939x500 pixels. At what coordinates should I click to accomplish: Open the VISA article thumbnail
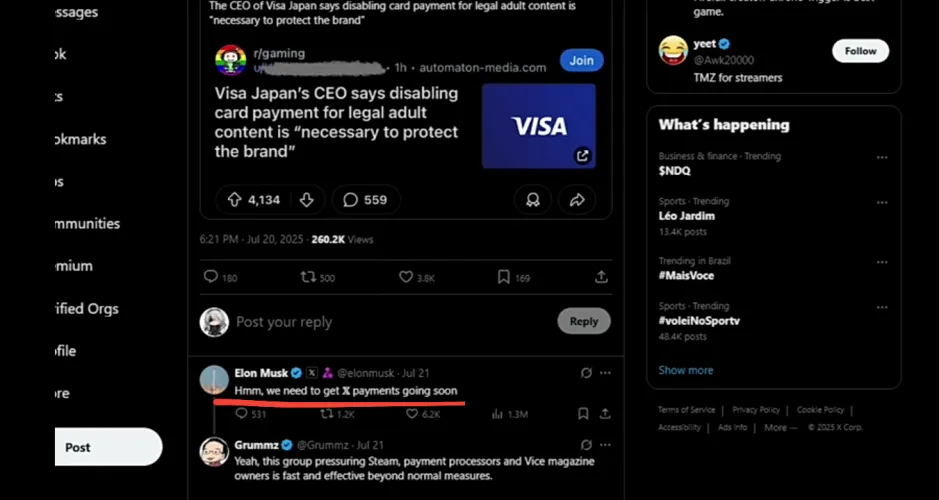[x=538, y=126]
